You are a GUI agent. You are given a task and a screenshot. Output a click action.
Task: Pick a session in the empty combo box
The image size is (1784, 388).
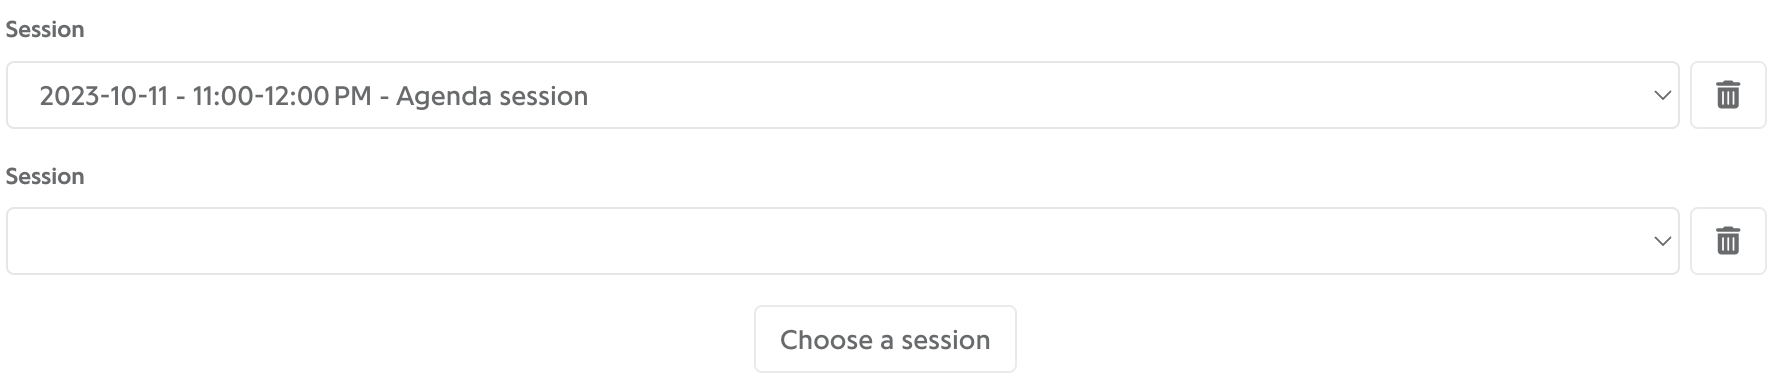(842, 241)
